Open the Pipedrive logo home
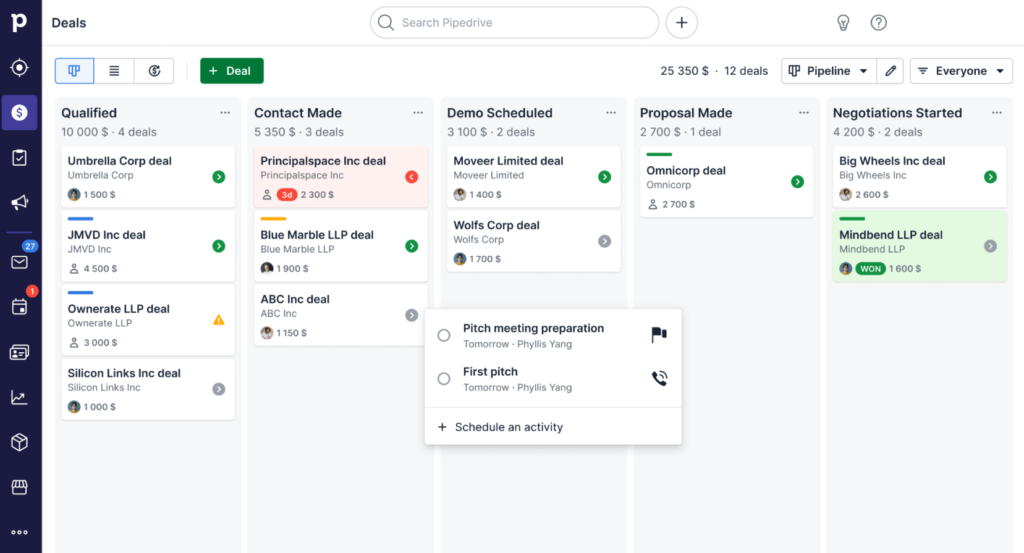1024x553 pixels. click(20, 22)
